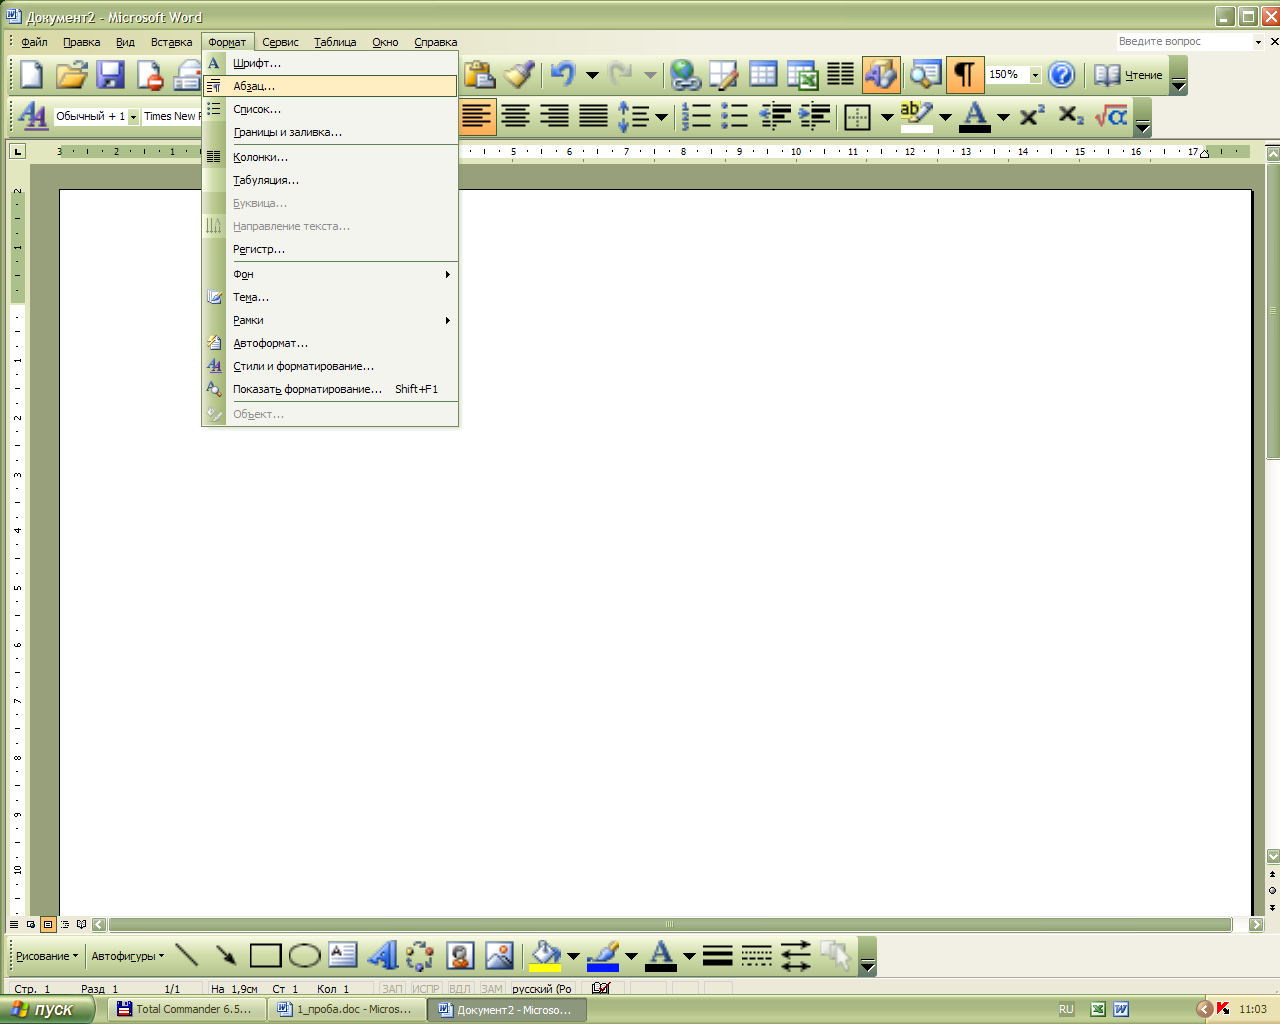
Task: Choose Абзац… from the Format menu
Action: tap(331, 86)
